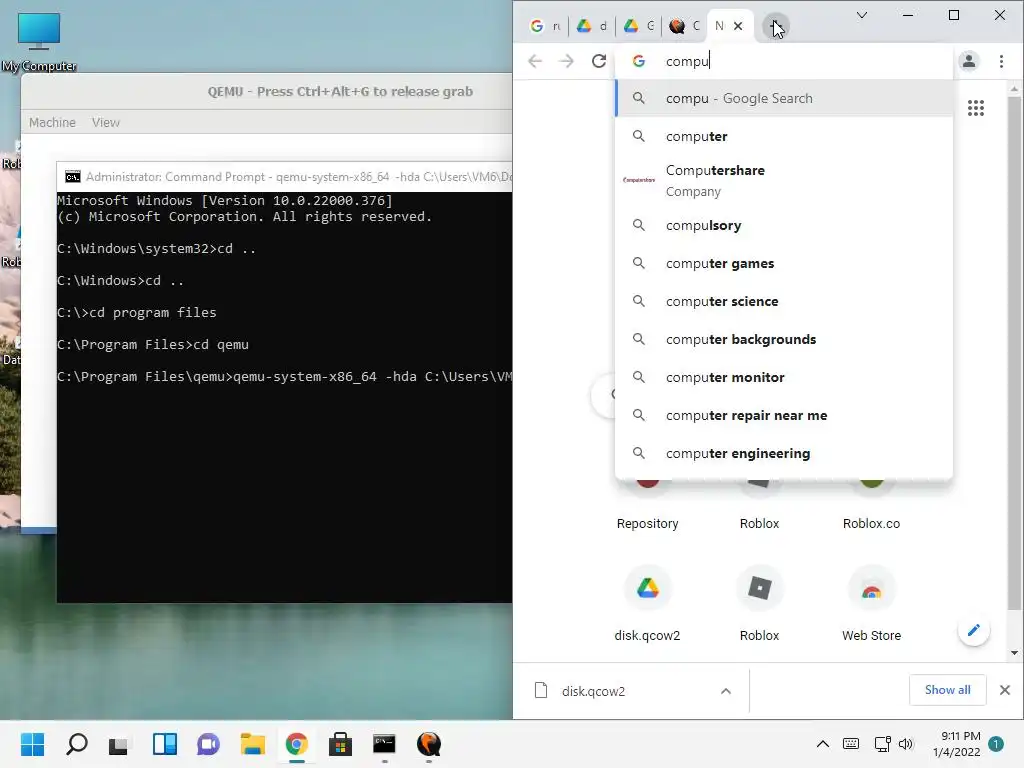Click the Chrome taskbar icon
Image resolution: width=1024 pixels, height=768 pixels.
coord(296,744)
